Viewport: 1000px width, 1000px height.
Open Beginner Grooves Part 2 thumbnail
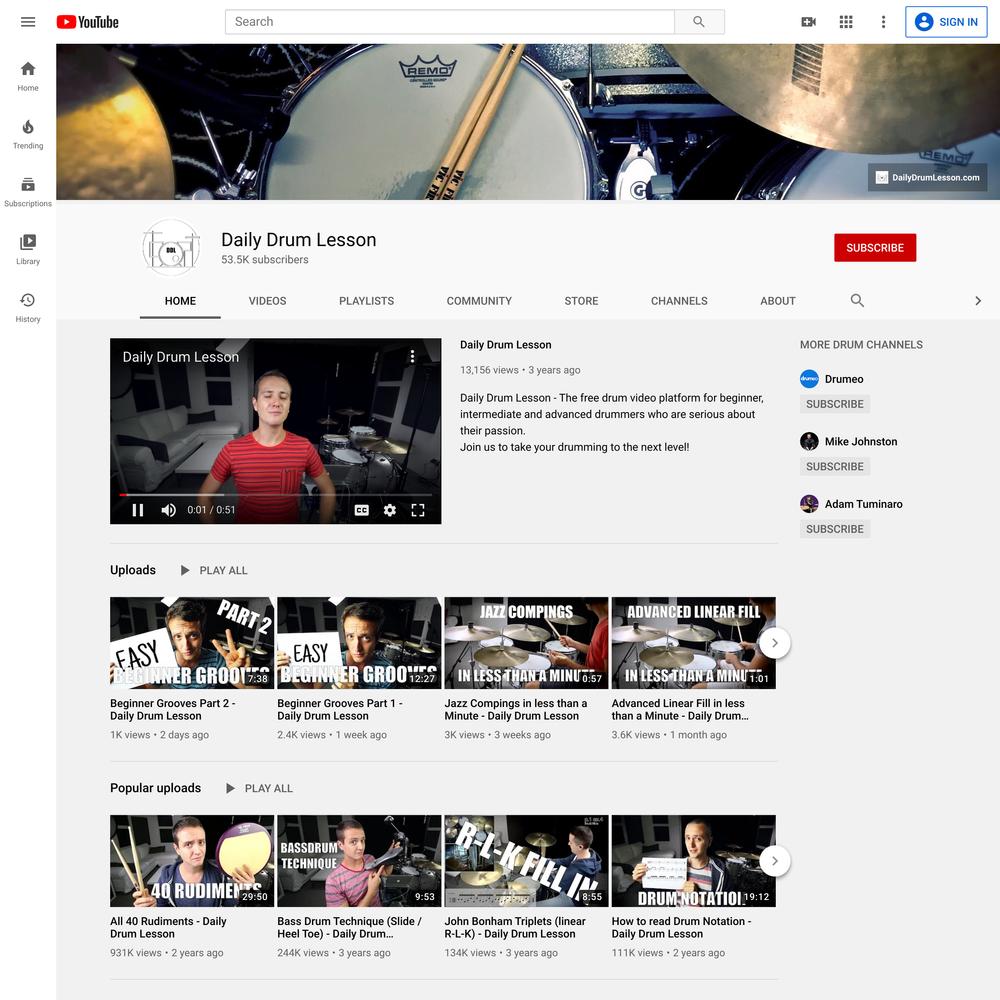coord(192,643)
